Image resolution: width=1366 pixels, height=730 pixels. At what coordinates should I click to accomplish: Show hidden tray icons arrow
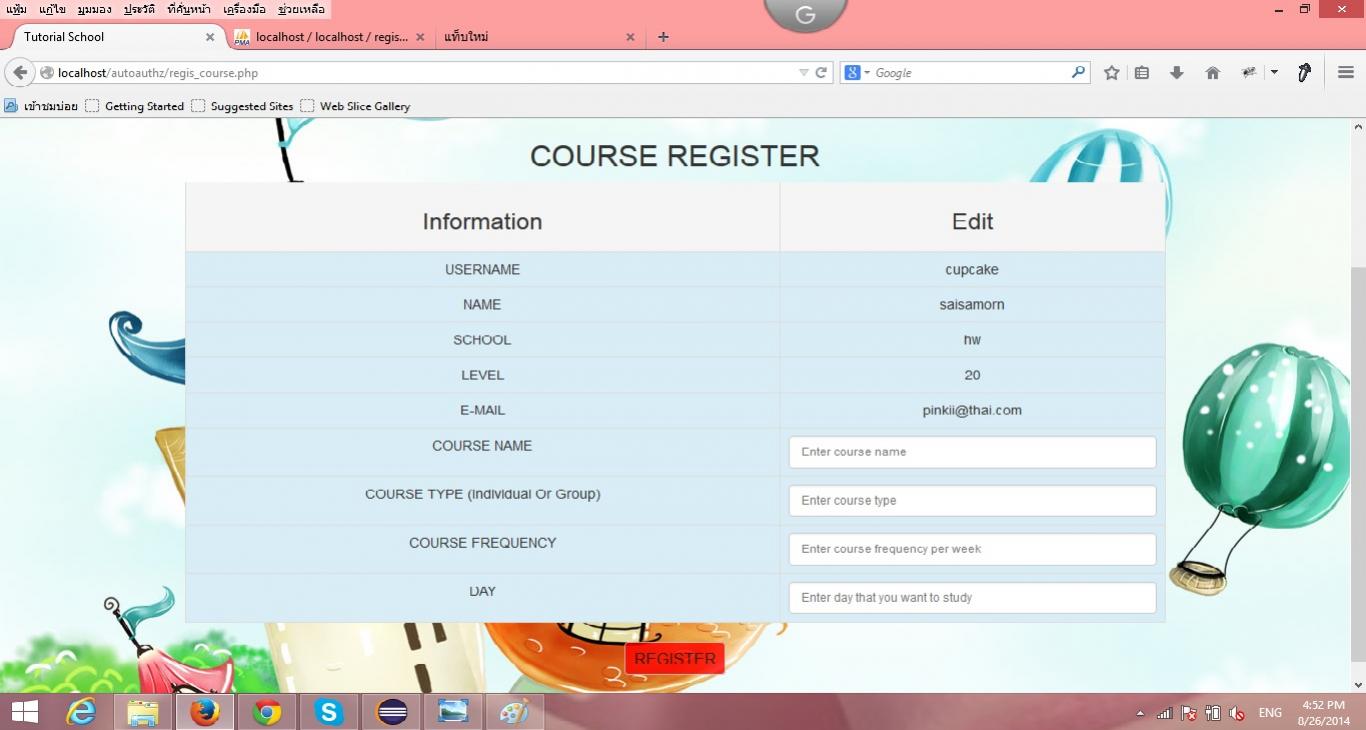click(x=1140, y=713)
